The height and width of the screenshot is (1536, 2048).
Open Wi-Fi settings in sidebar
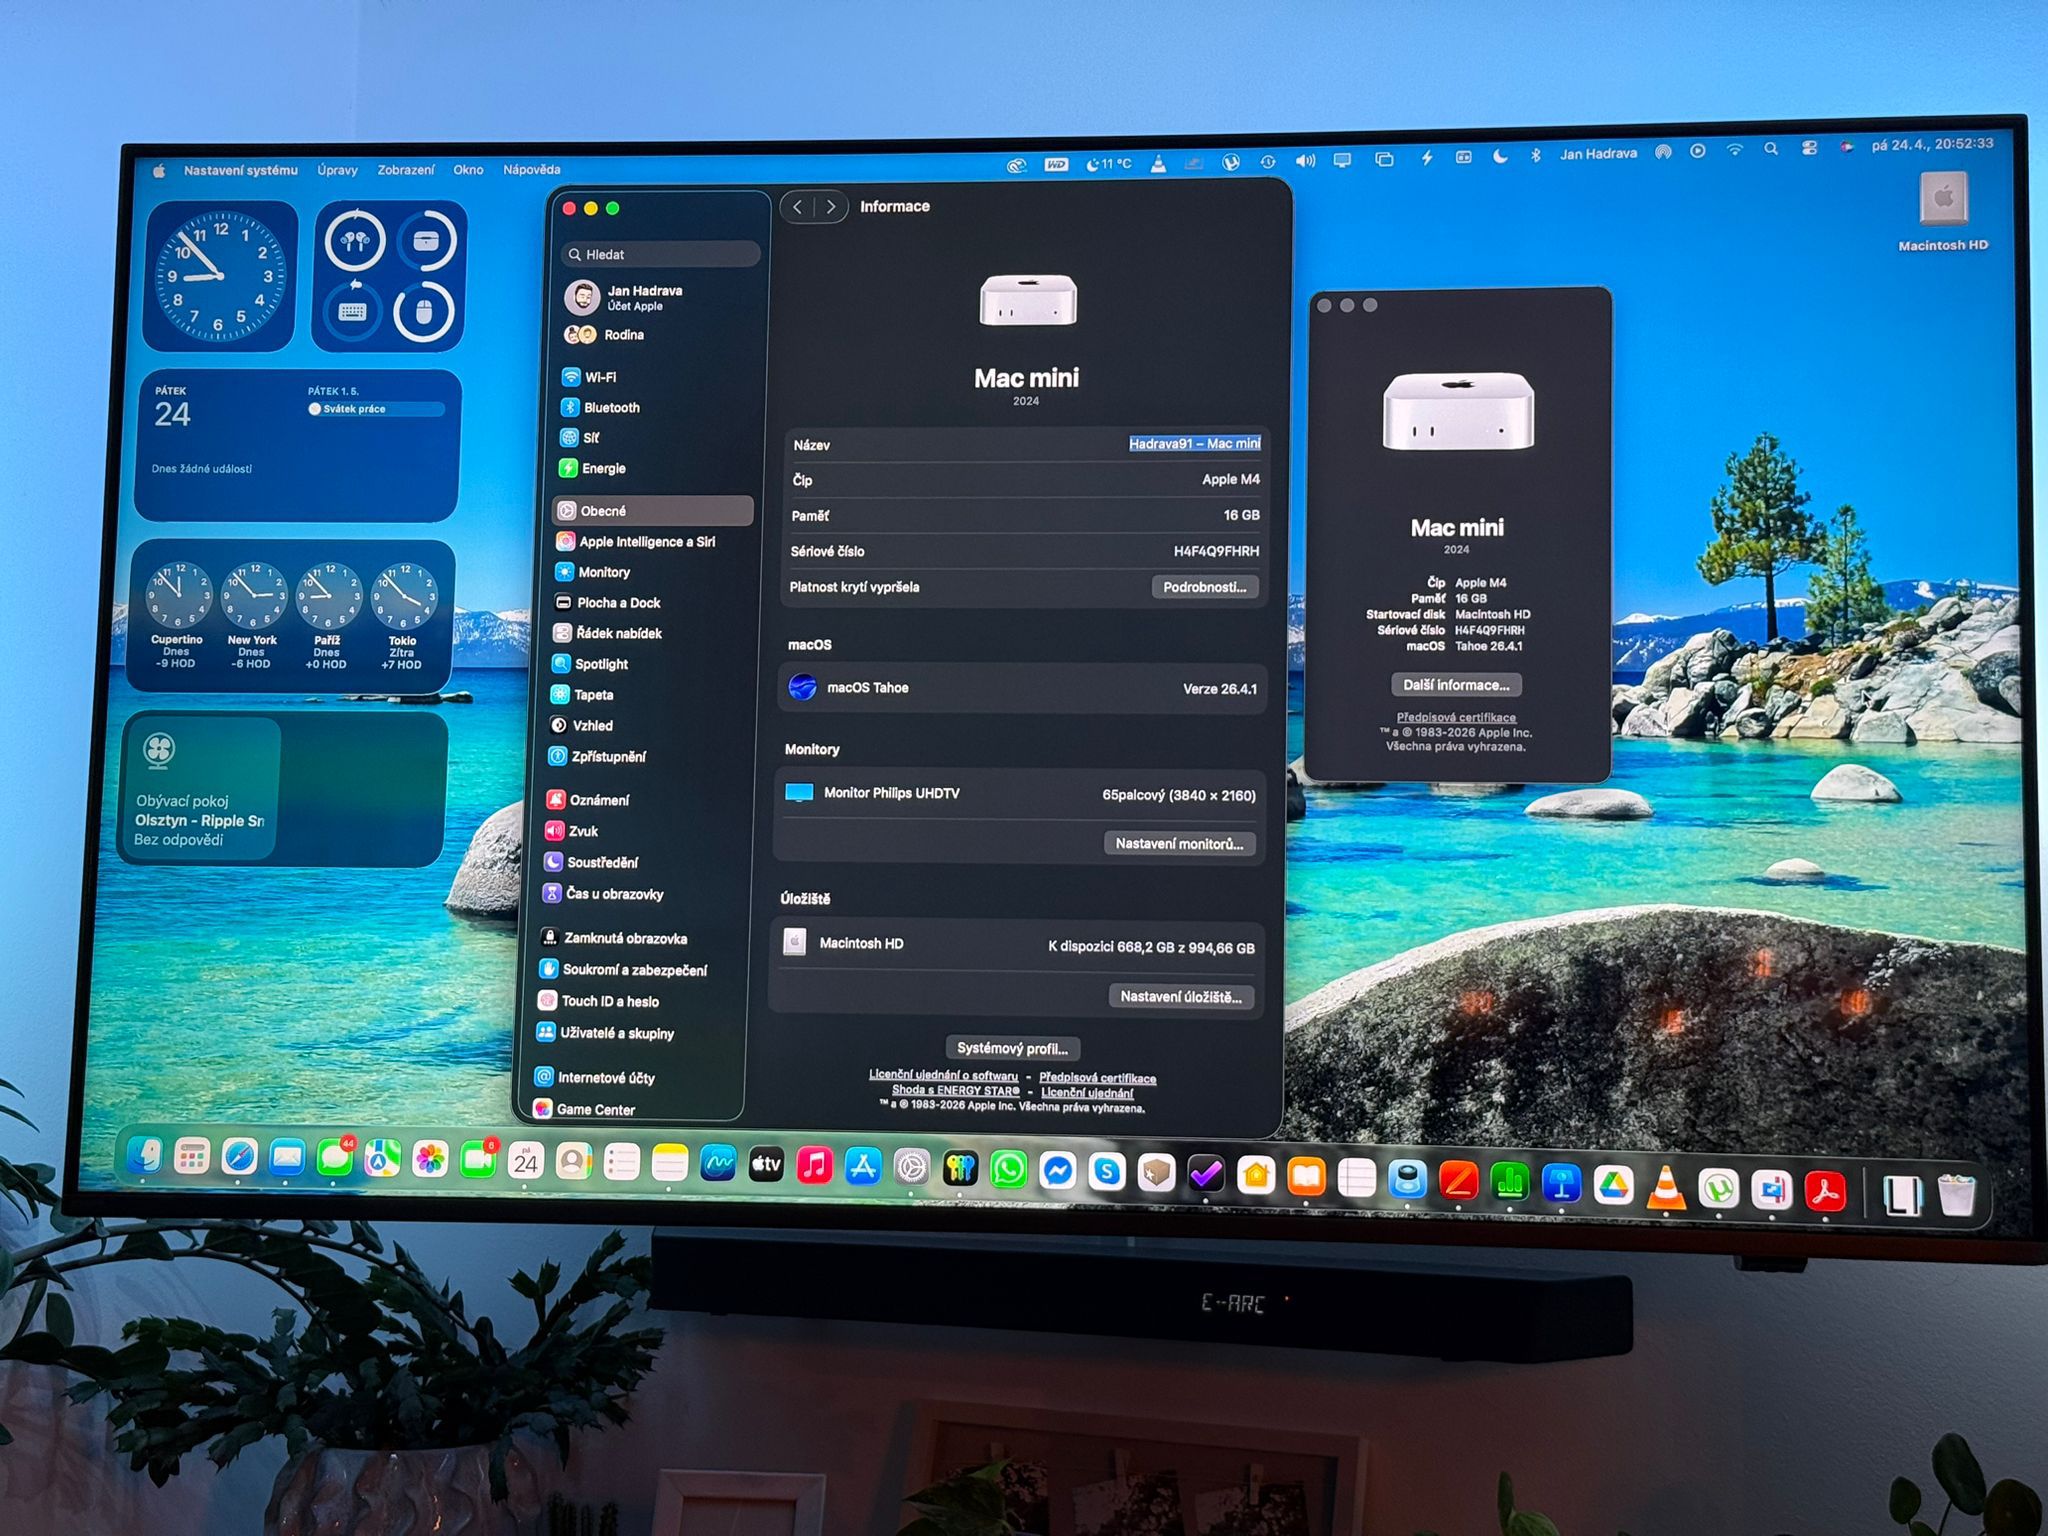600,377
